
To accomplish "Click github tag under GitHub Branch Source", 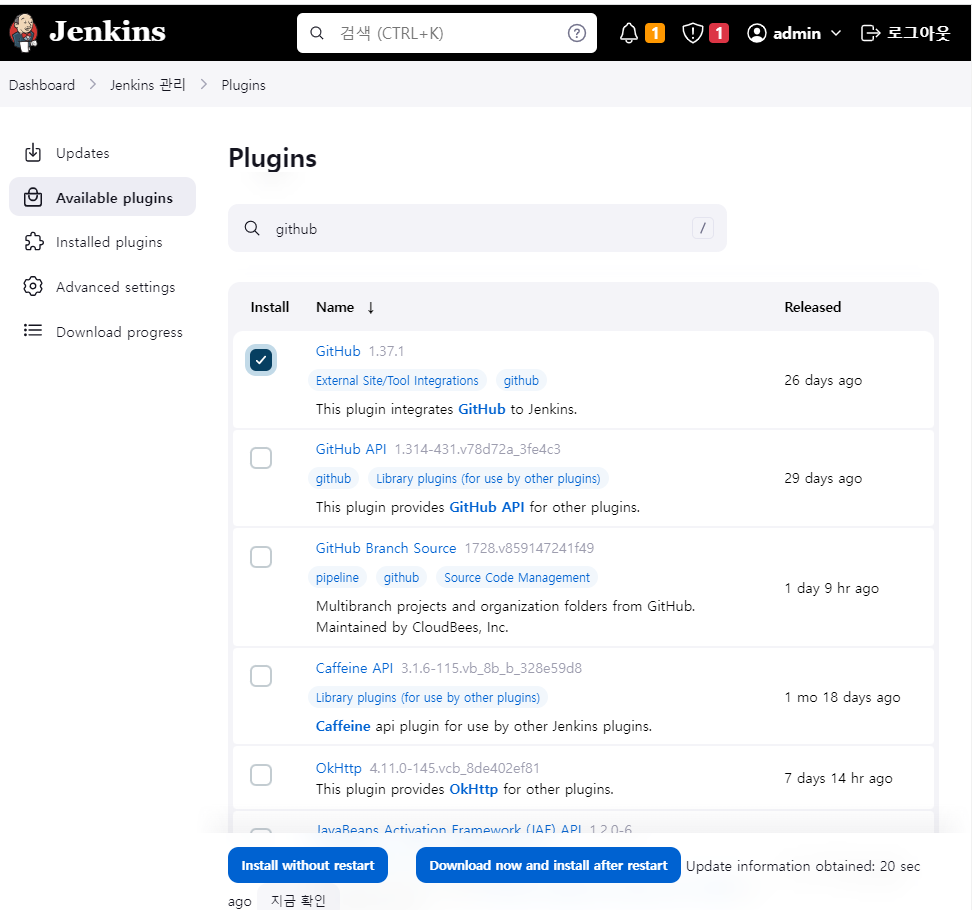I will click(401, 577).
